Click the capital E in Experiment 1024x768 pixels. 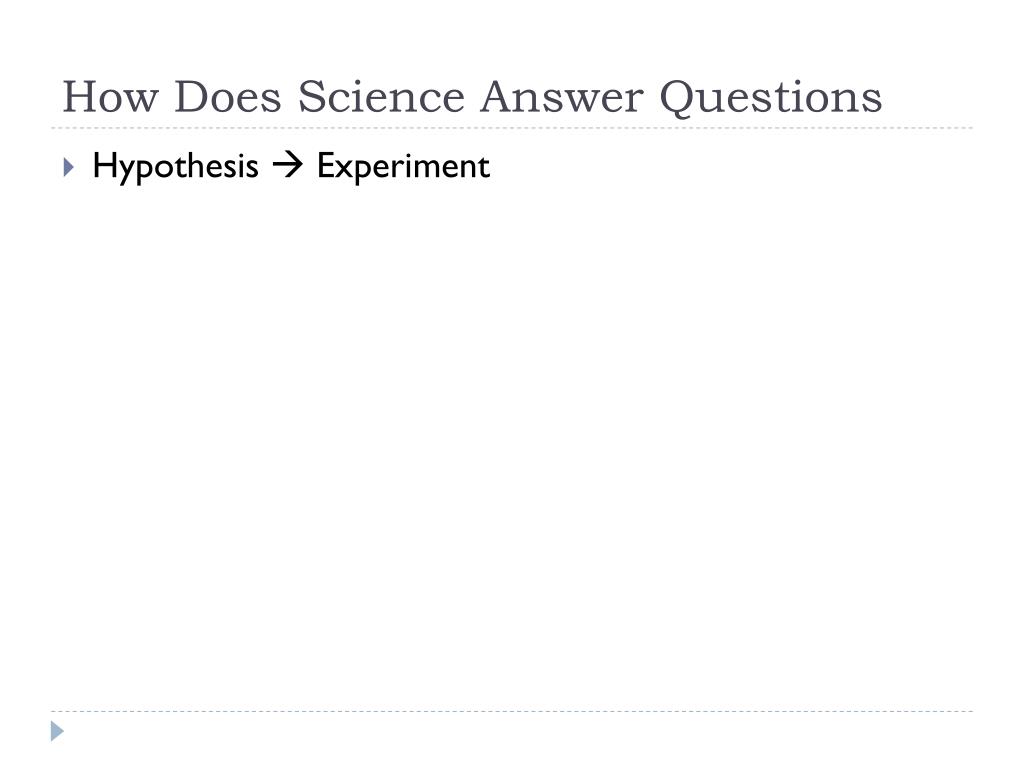(x=325, y=164)
